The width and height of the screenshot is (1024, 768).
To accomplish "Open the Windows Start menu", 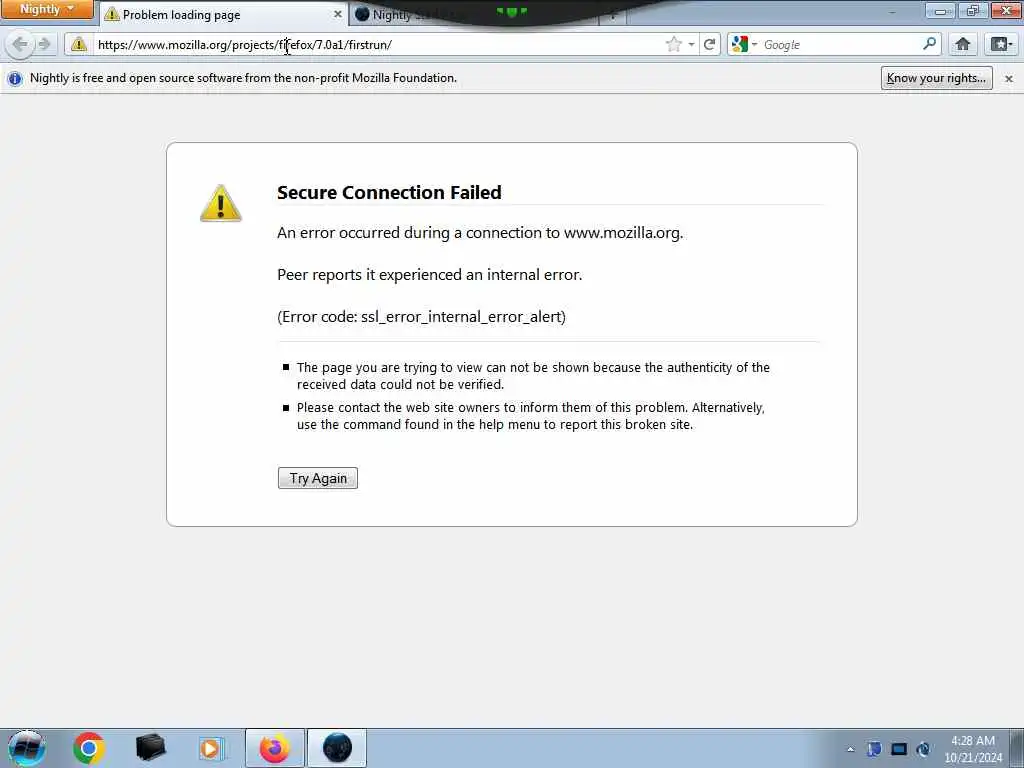I will [x=27, y=748].
